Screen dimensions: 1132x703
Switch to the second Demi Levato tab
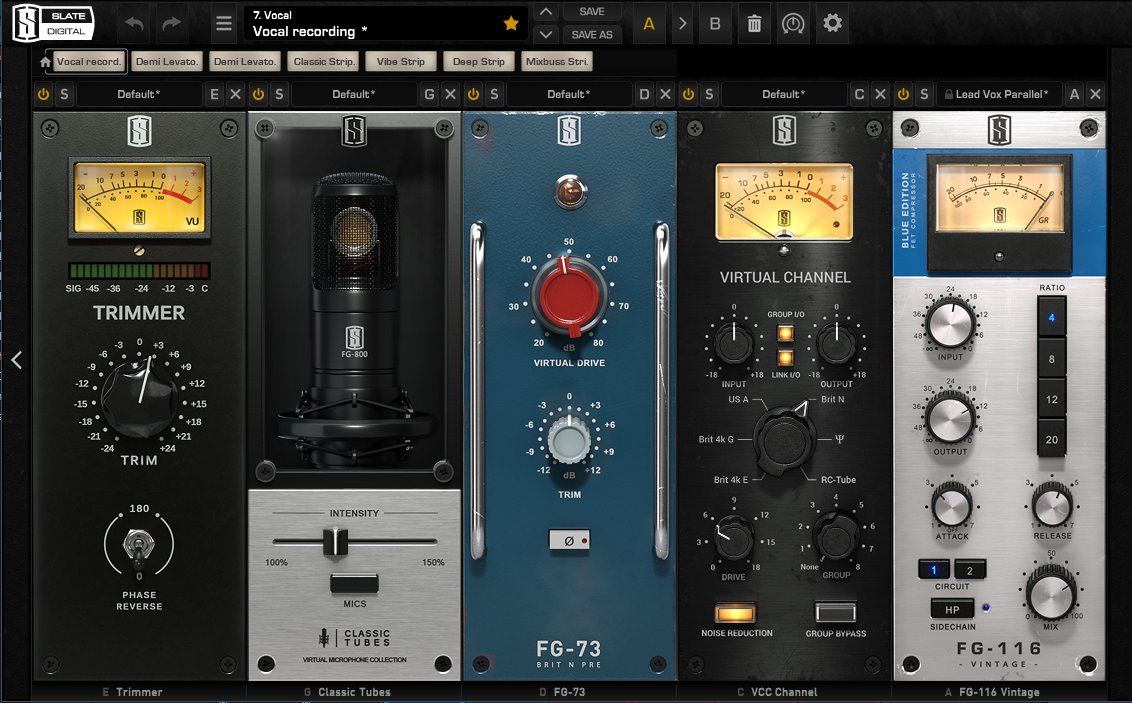pyautogui.click(x=245, y=61)
